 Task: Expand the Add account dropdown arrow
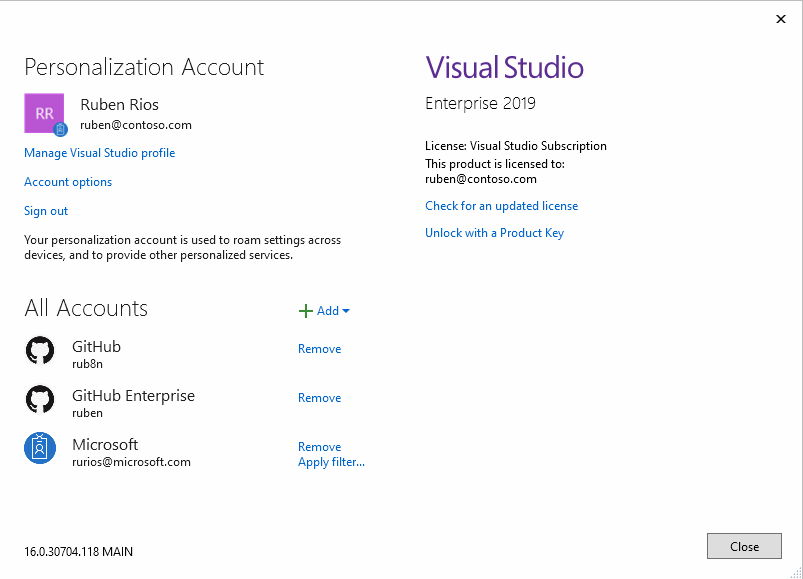click(x=346, y=311)
